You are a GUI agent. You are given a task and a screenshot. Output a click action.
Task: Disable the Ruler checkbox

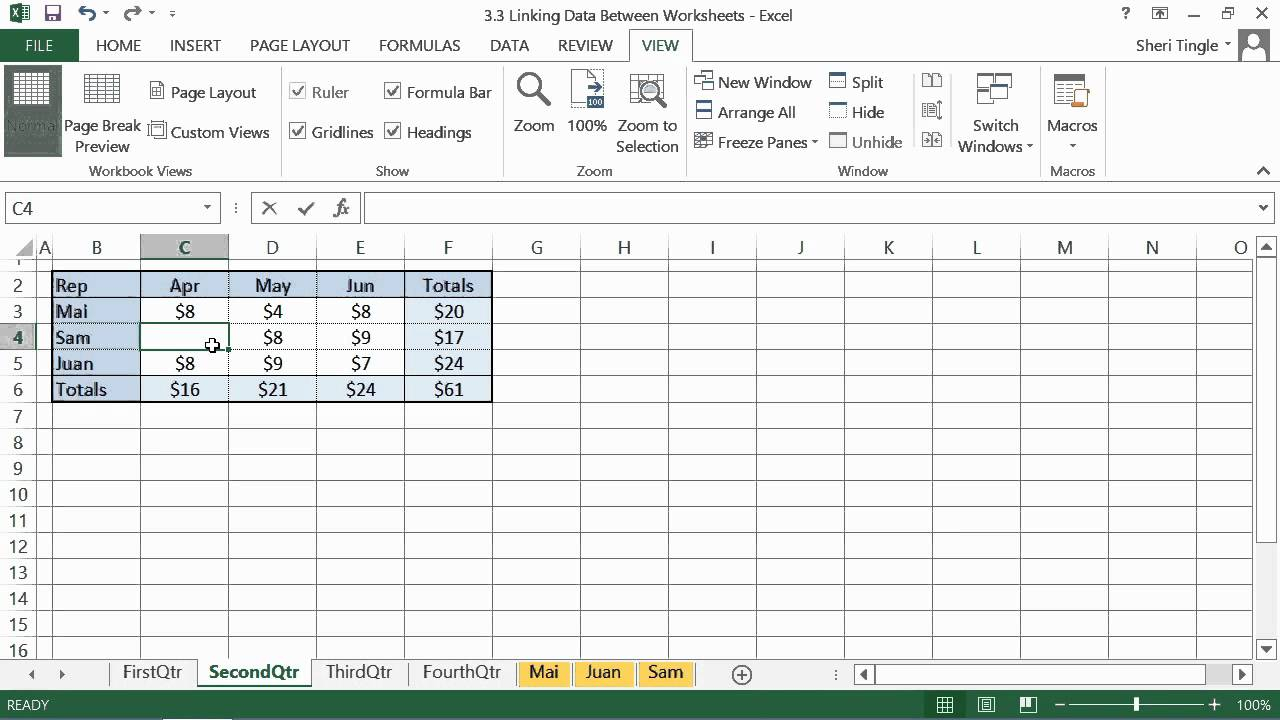[x=297, y=91]
